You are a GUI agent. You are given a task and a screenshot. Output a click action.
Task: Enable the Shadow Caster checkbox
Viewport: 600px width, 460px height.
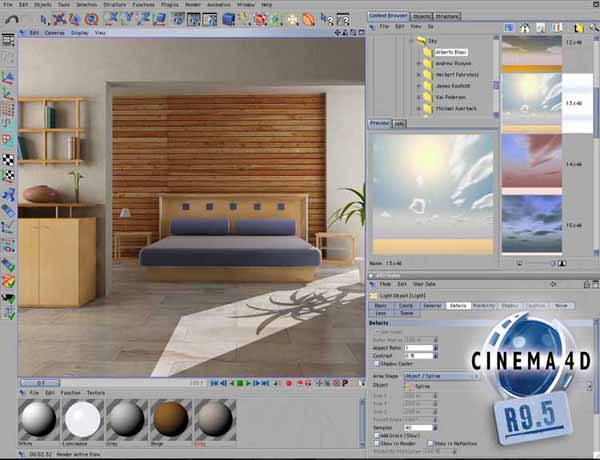[x=377, y=364]
